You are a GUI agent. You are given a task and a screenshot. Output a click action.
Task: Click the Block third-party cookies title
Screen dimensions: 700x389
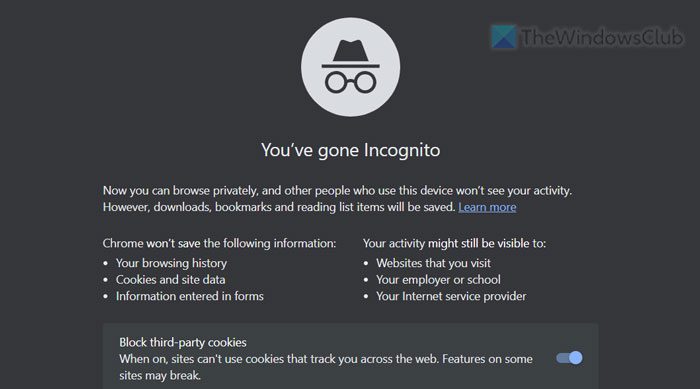183,343
